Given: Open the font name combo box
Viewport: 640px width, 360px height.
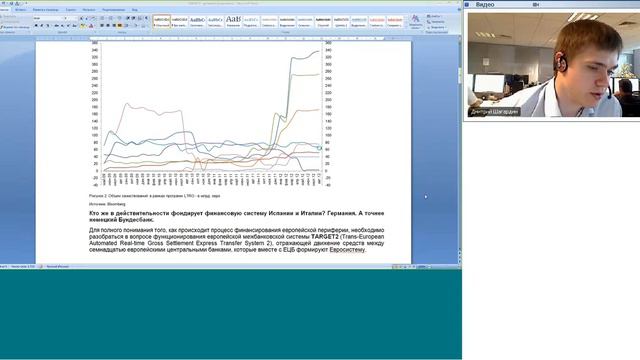Looking at the screenshot, I should (x=48, y=18).
